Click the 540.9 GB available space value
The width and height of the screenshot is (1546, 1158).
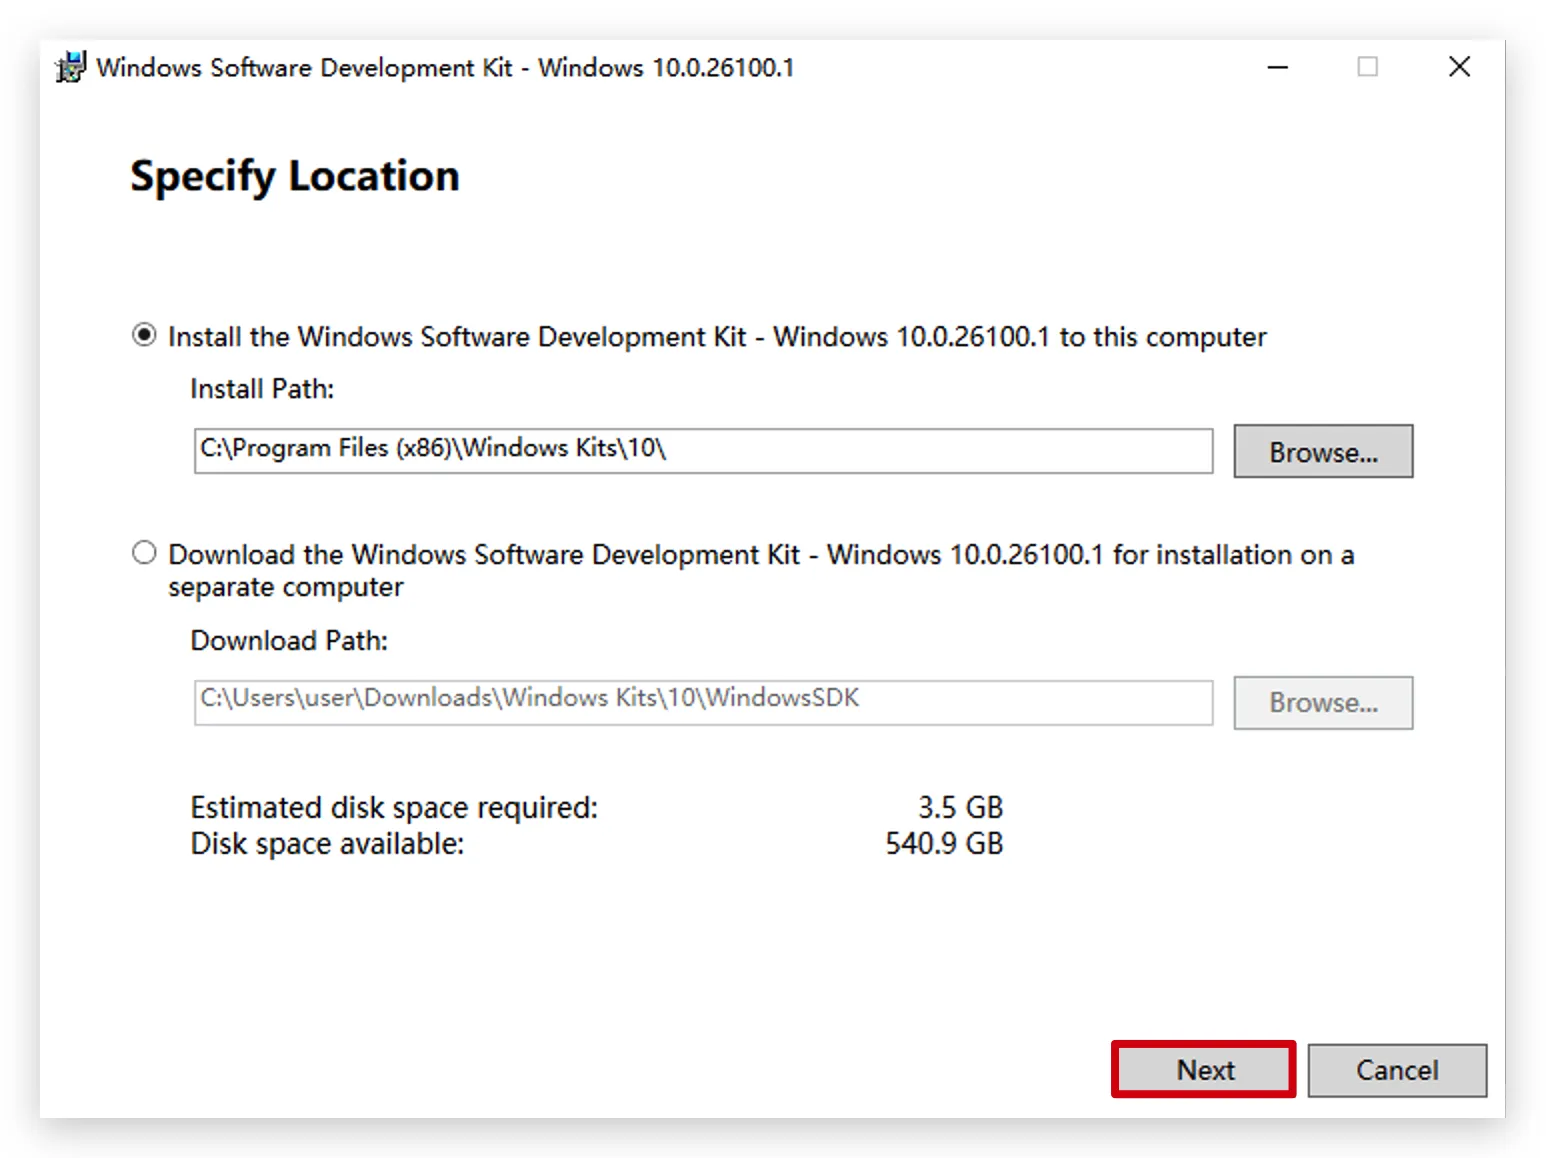pyautogui.click(x=943, y=844)
